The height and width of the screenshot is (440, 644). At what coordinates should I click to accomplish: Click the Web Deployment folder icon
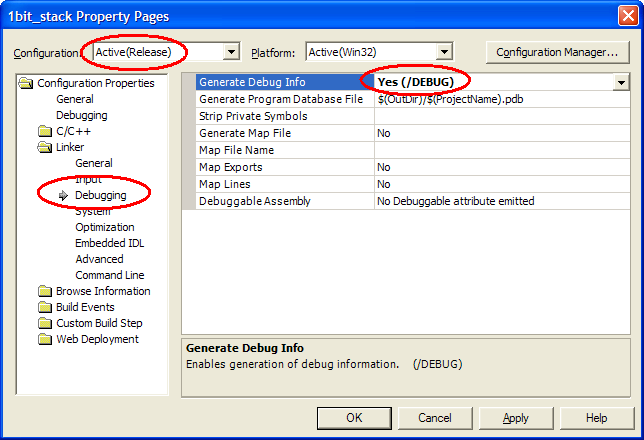click(x=45, y=340)
